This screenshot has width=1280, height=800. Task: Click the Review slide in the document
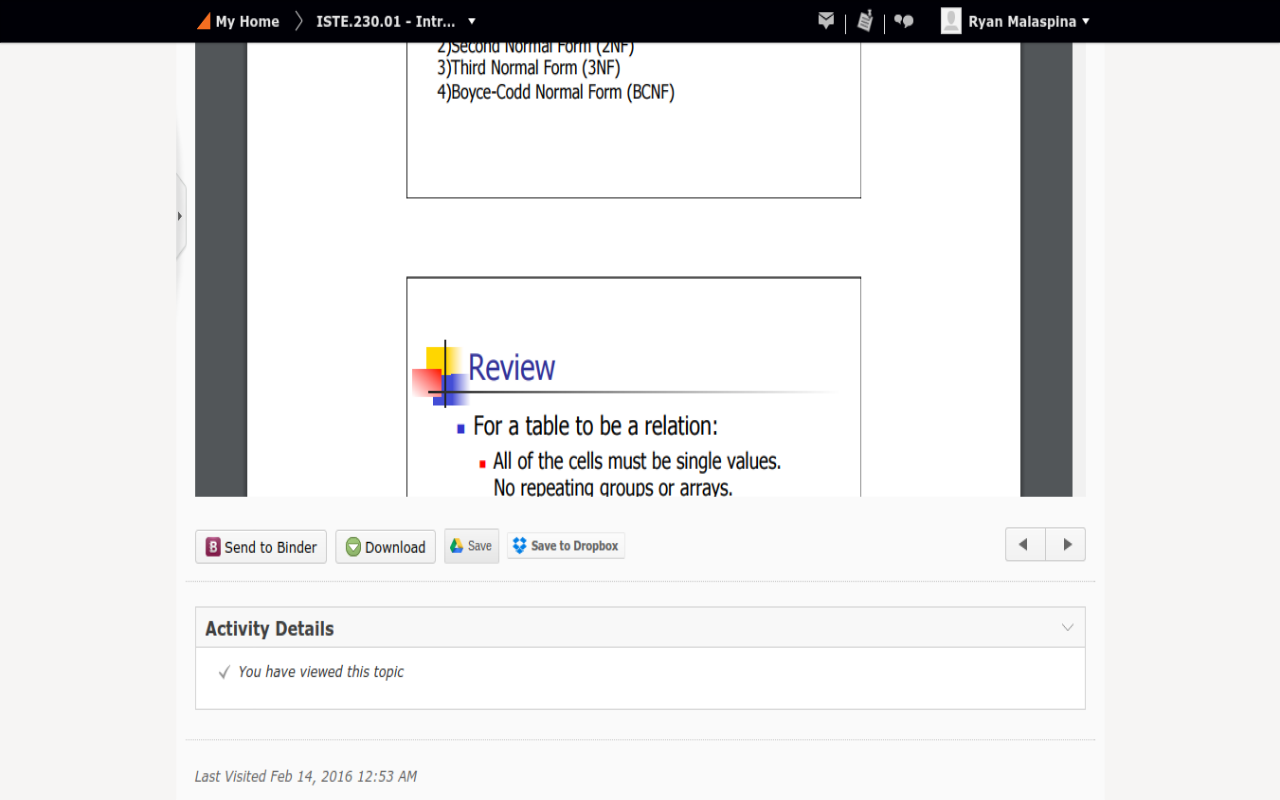pos(633,400)
